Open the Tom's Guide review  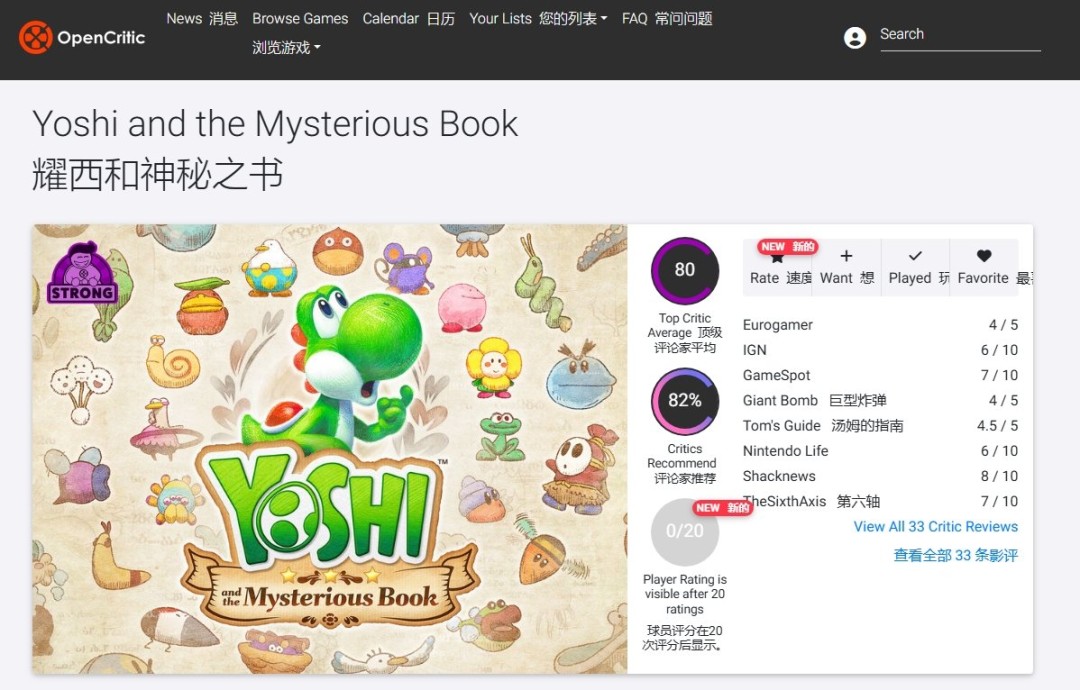tap(822, 426)
